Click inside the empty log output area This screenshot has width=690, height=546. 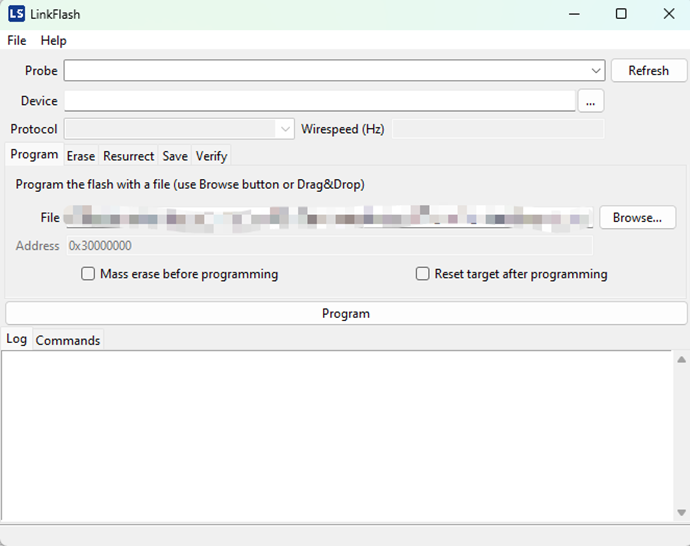tap(337, 436)
